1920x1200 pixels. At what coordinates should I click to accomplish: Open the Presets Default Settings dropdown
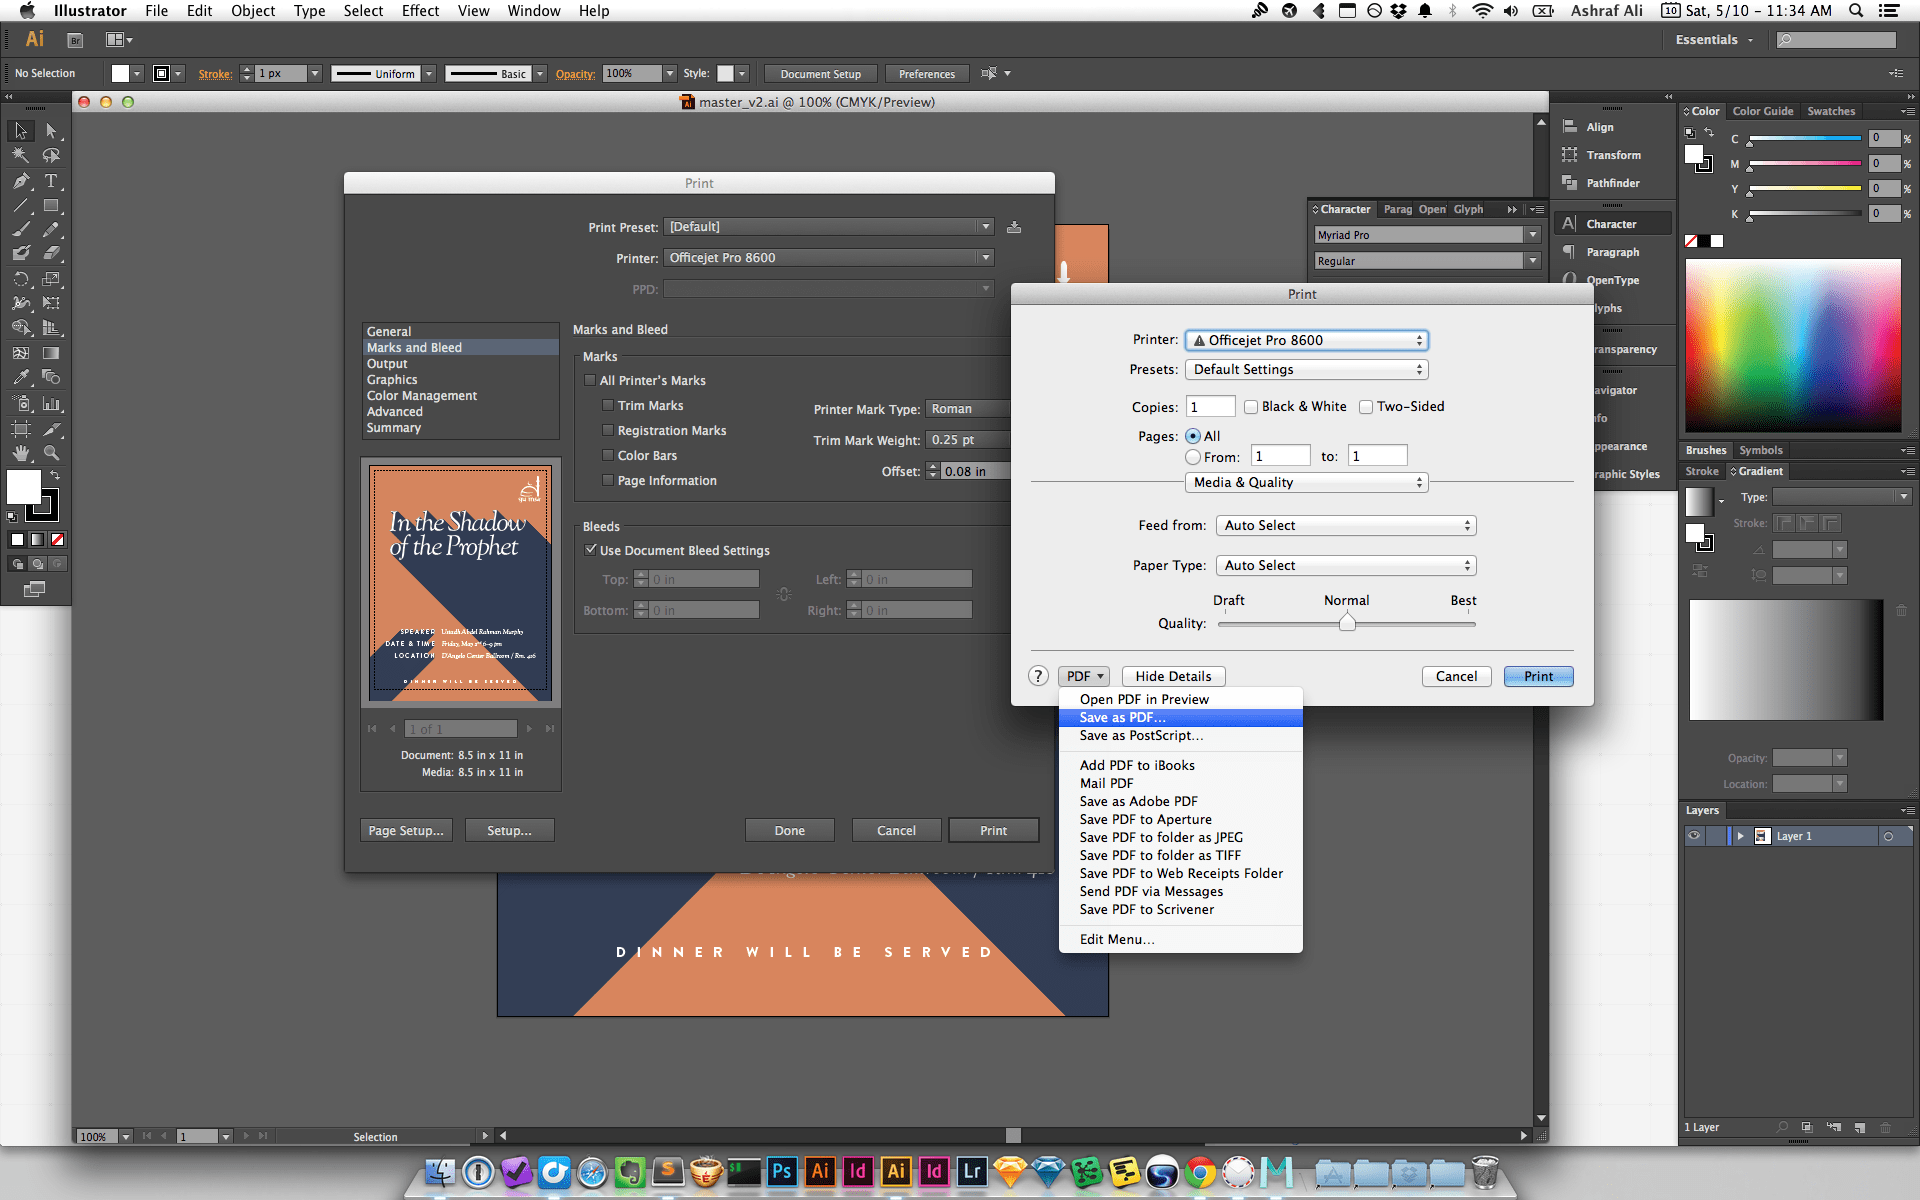(1306, 370)
